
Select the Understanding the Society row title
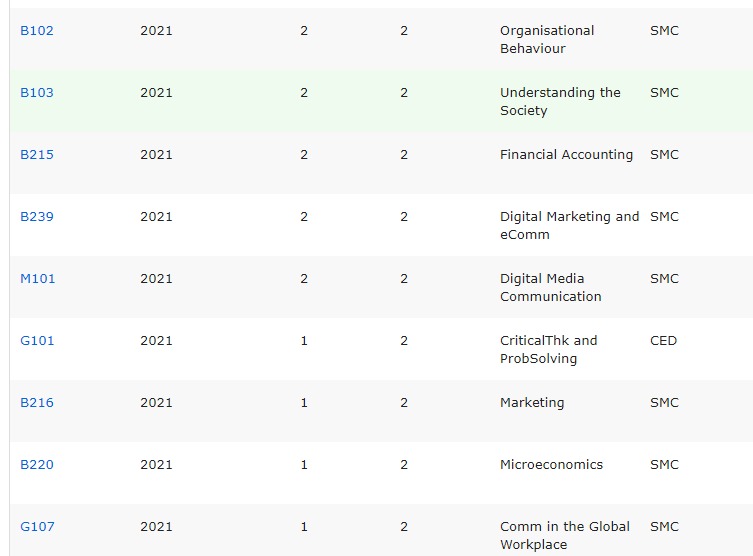560,102
